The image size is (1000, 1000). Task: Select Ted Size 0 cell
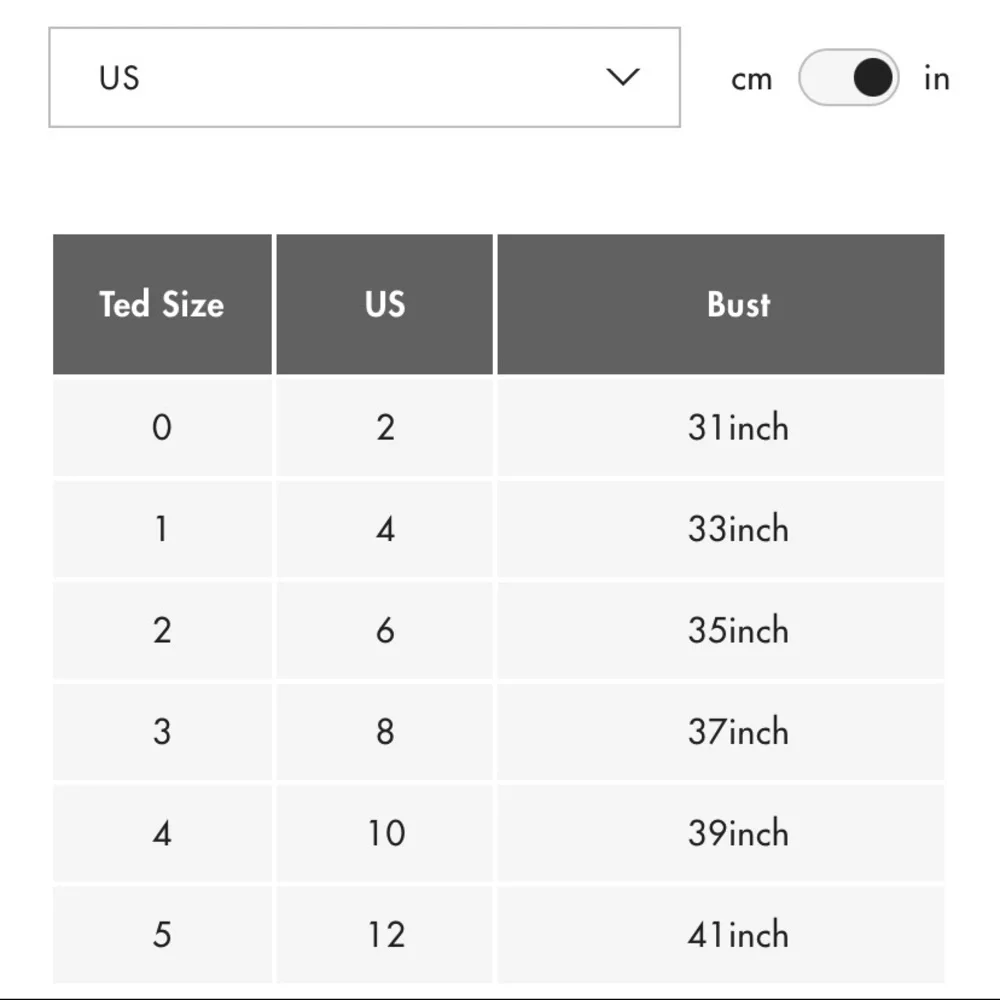[162, 427]
